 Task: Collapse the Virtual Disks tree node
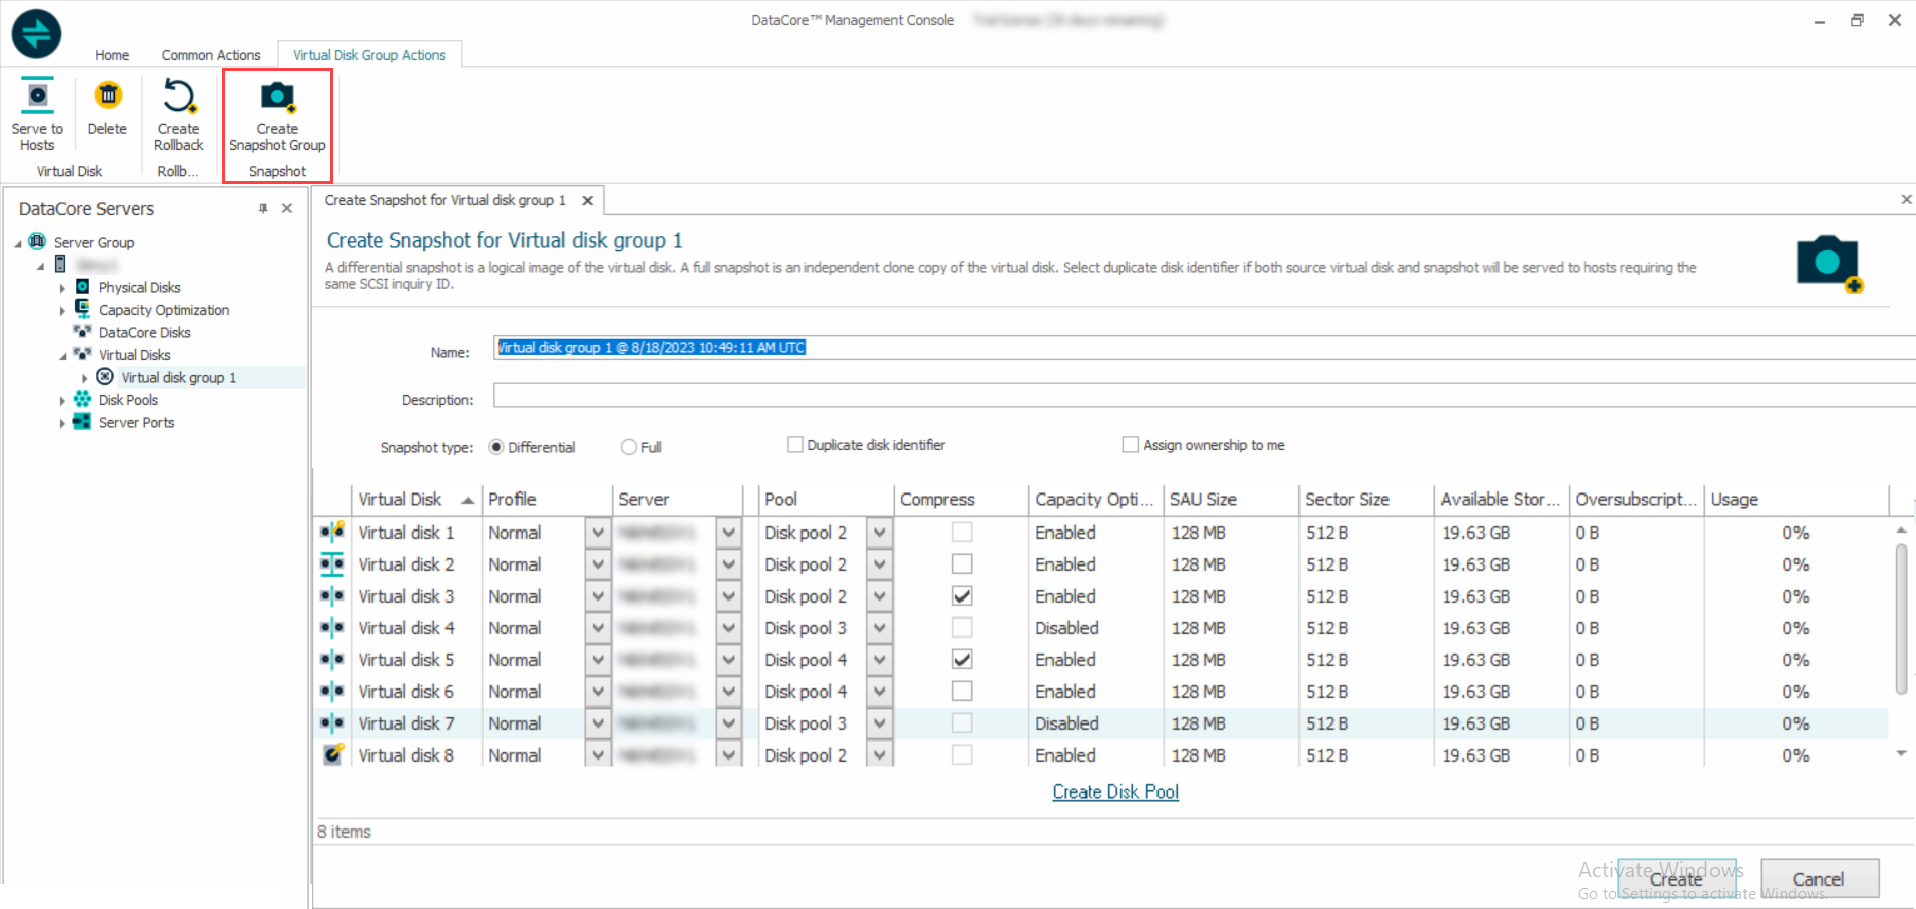click(x=62, y=355)
